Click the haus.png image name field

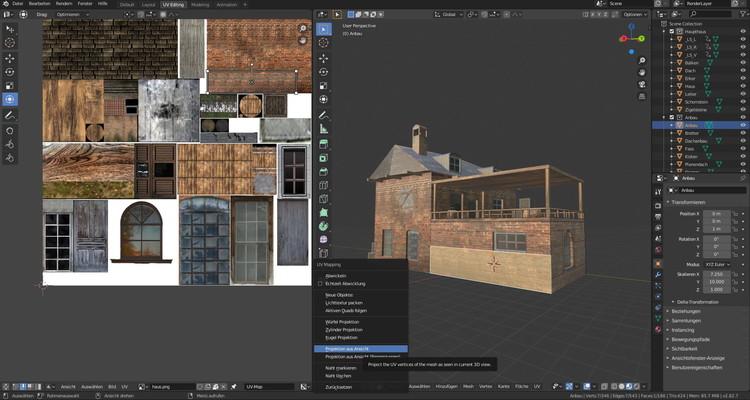[172, 387]
